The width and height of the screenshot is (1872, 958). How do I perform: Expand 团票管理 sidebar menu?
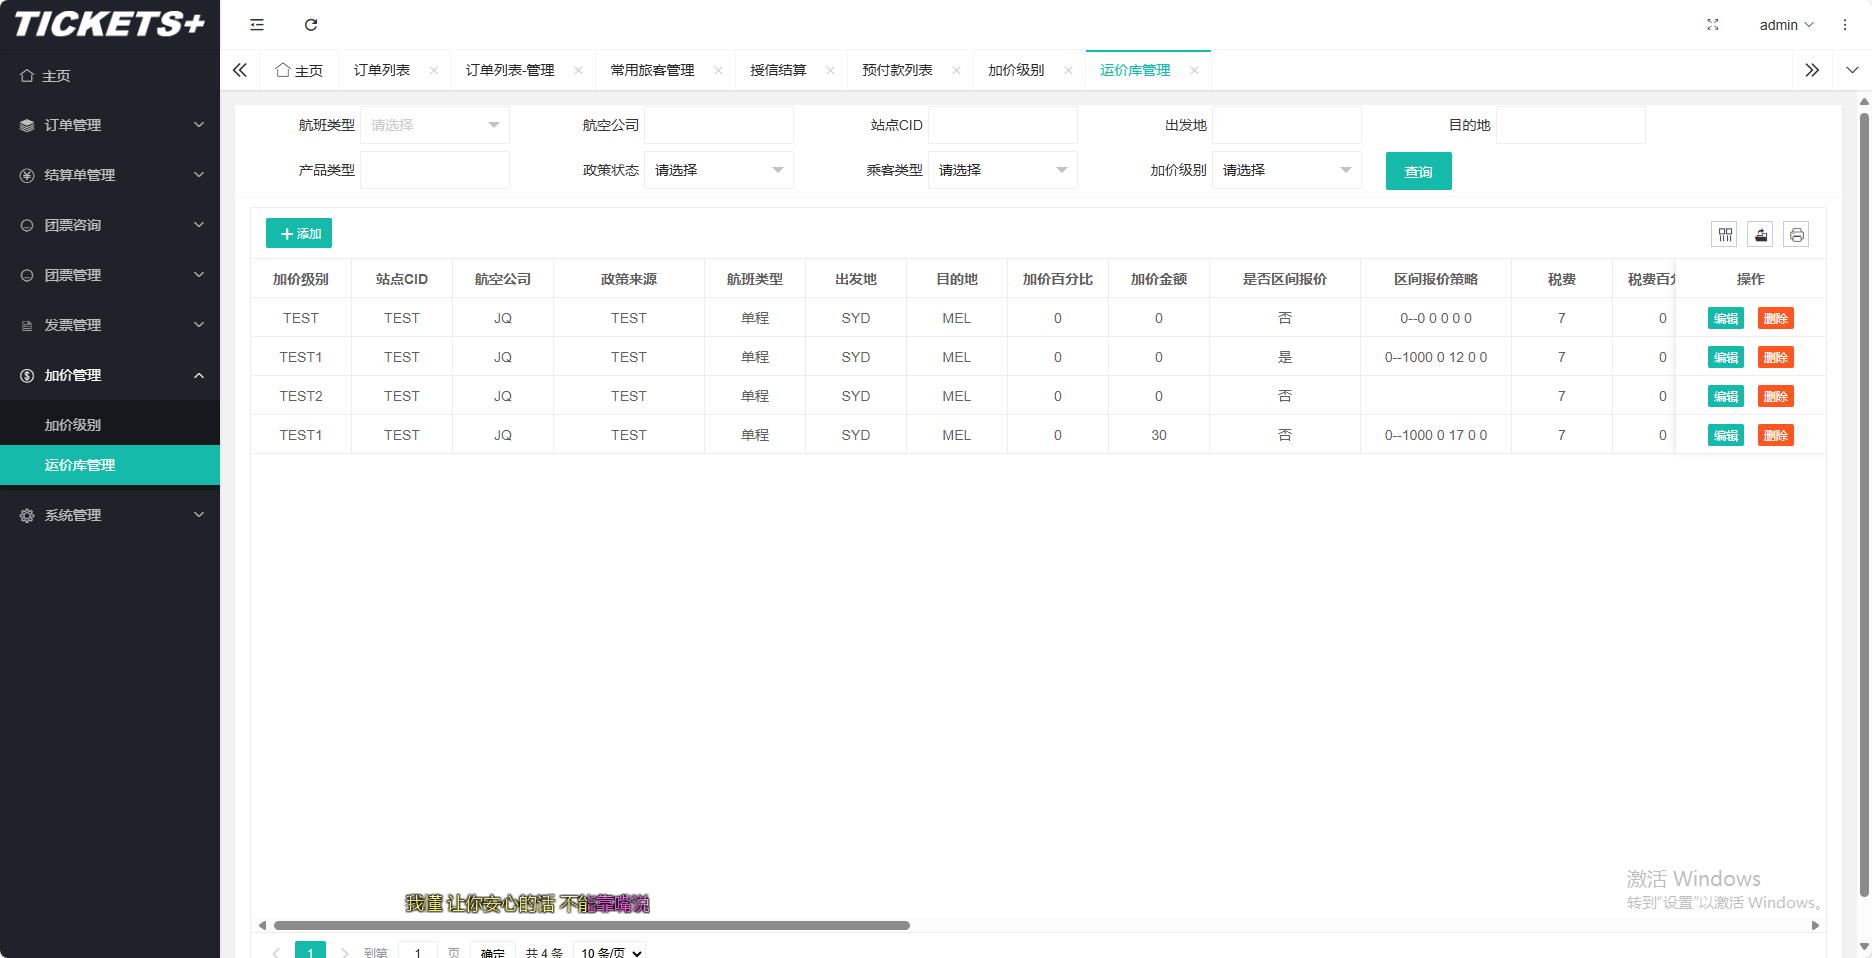coord(110,275)
